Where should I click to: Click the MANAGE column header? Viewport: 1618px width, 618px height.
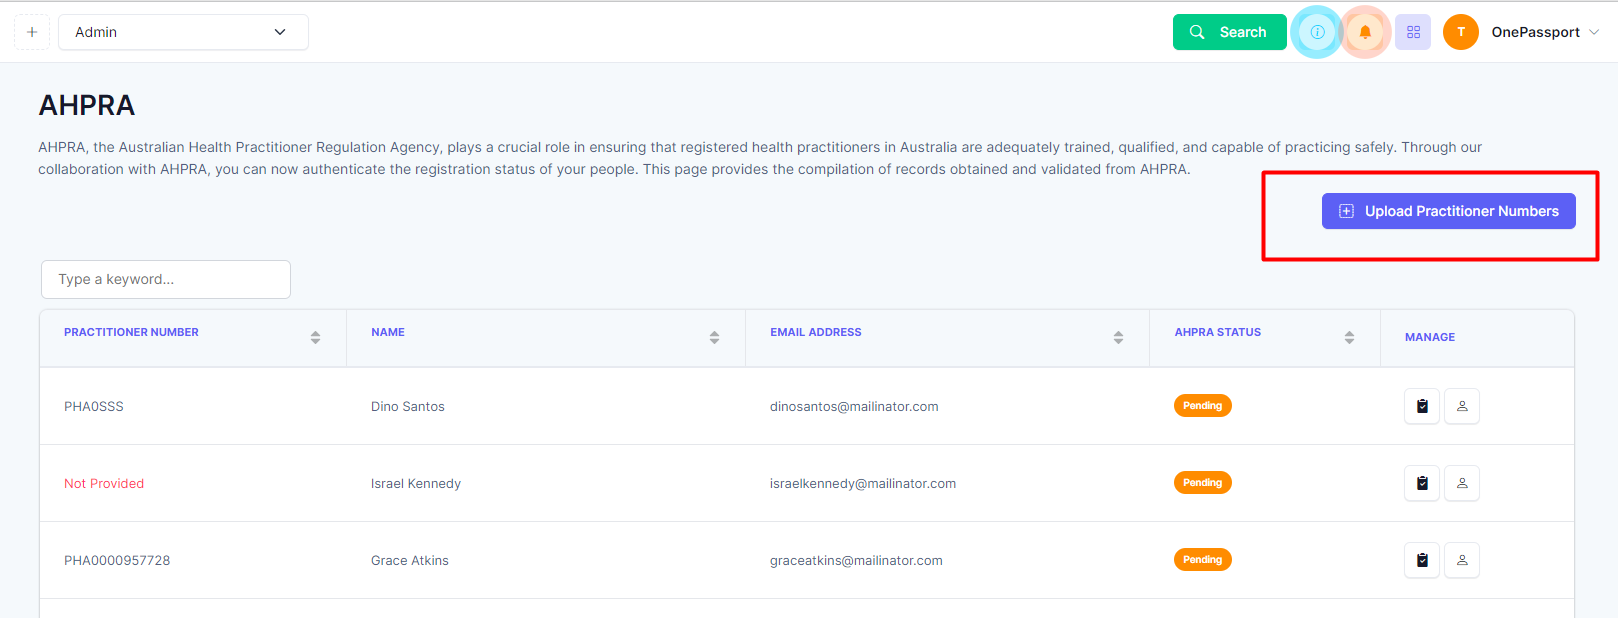click(x=1430, y=337)
